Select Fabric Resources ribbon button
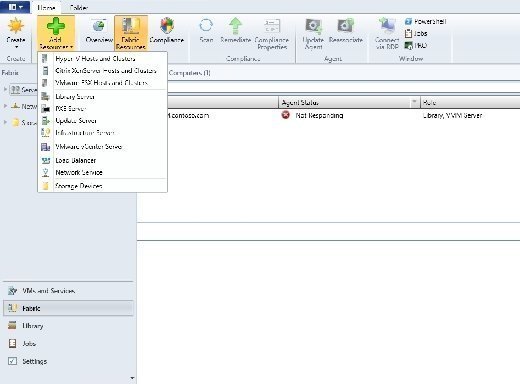This screenshot has width=520, height=384. pyautogui.click(x=131, y=33)
